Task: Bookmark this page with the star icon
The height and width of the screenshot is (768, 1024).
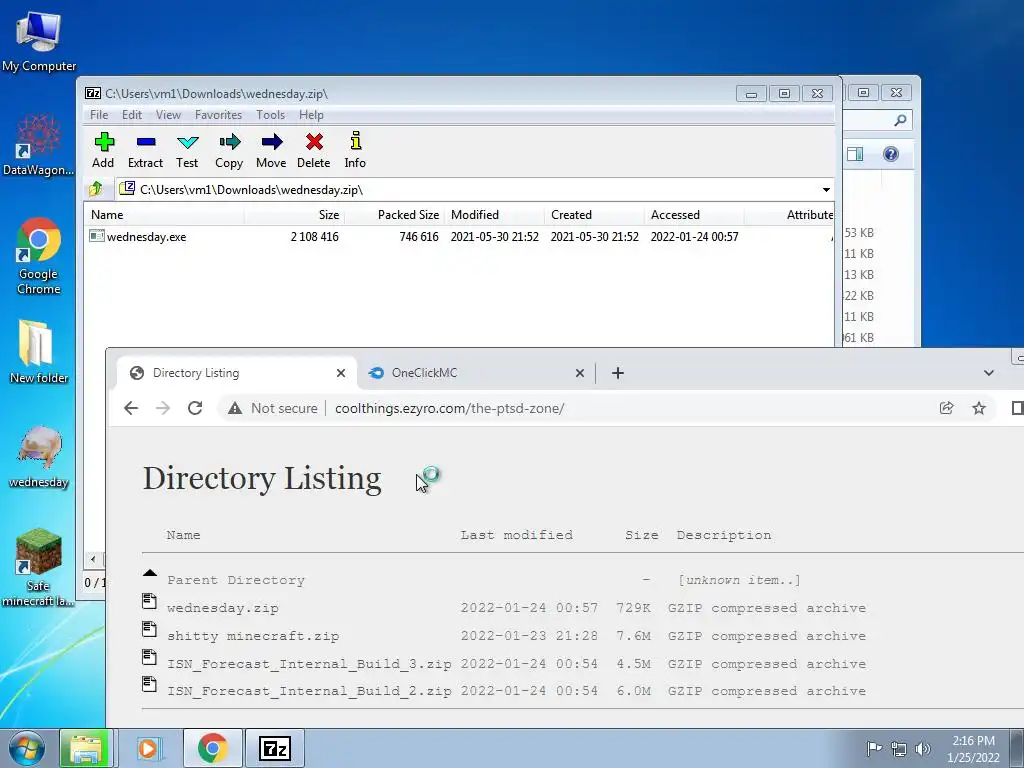Action: (x=979, y=408)
